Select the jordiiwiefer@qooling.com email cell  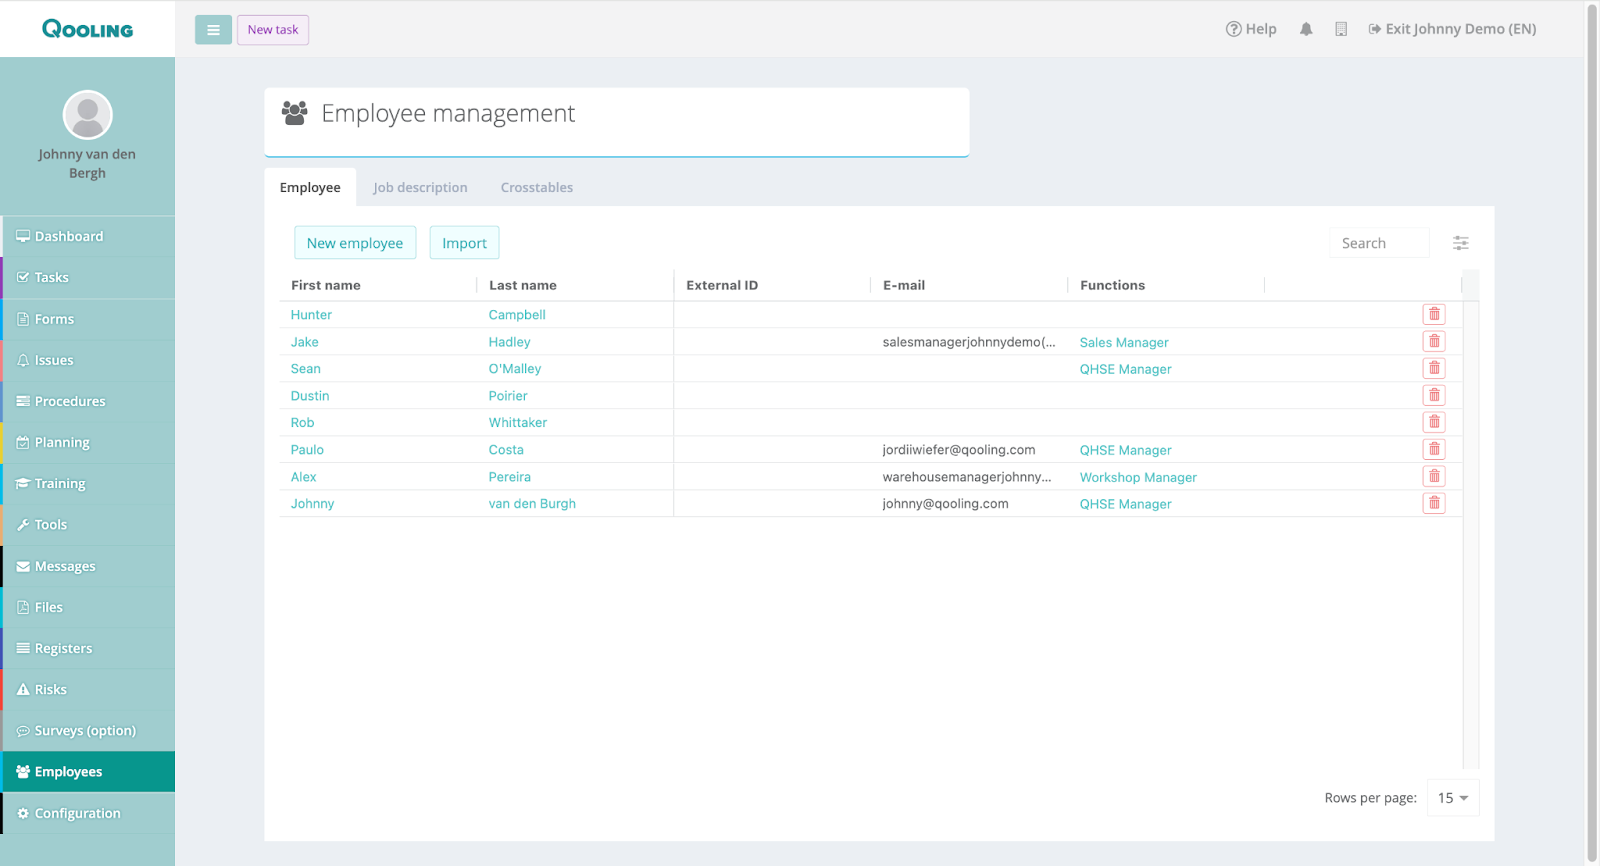coord(959,450)
